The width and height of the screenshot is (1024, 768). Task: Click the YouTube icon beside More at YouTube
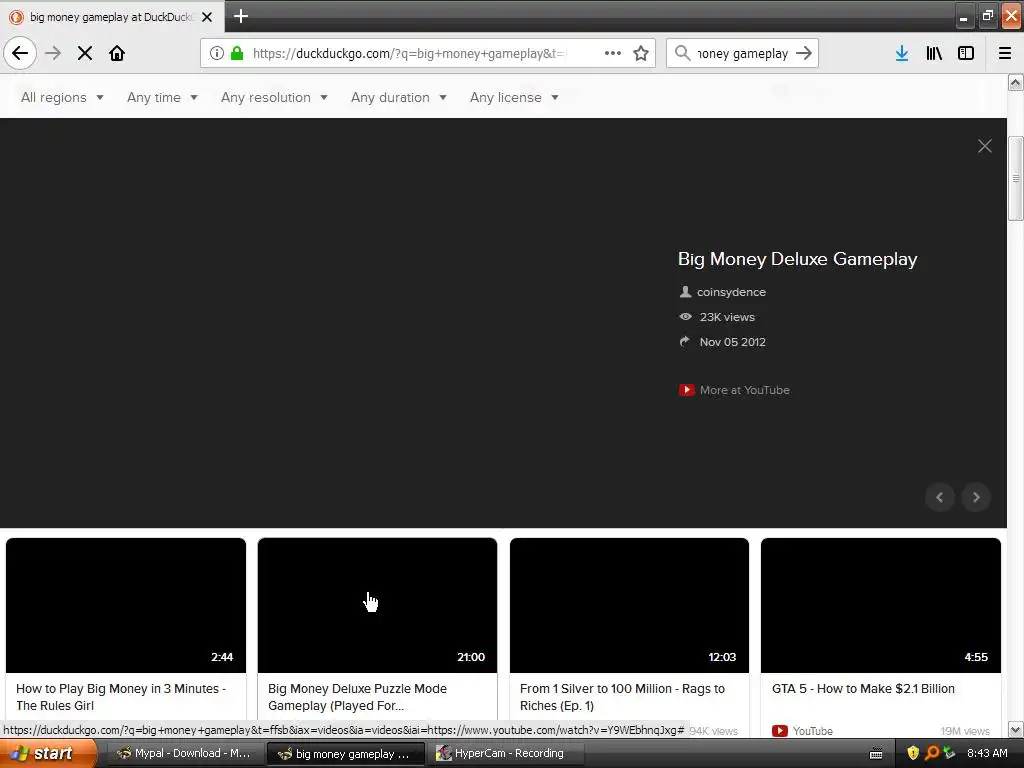[686, 390]
